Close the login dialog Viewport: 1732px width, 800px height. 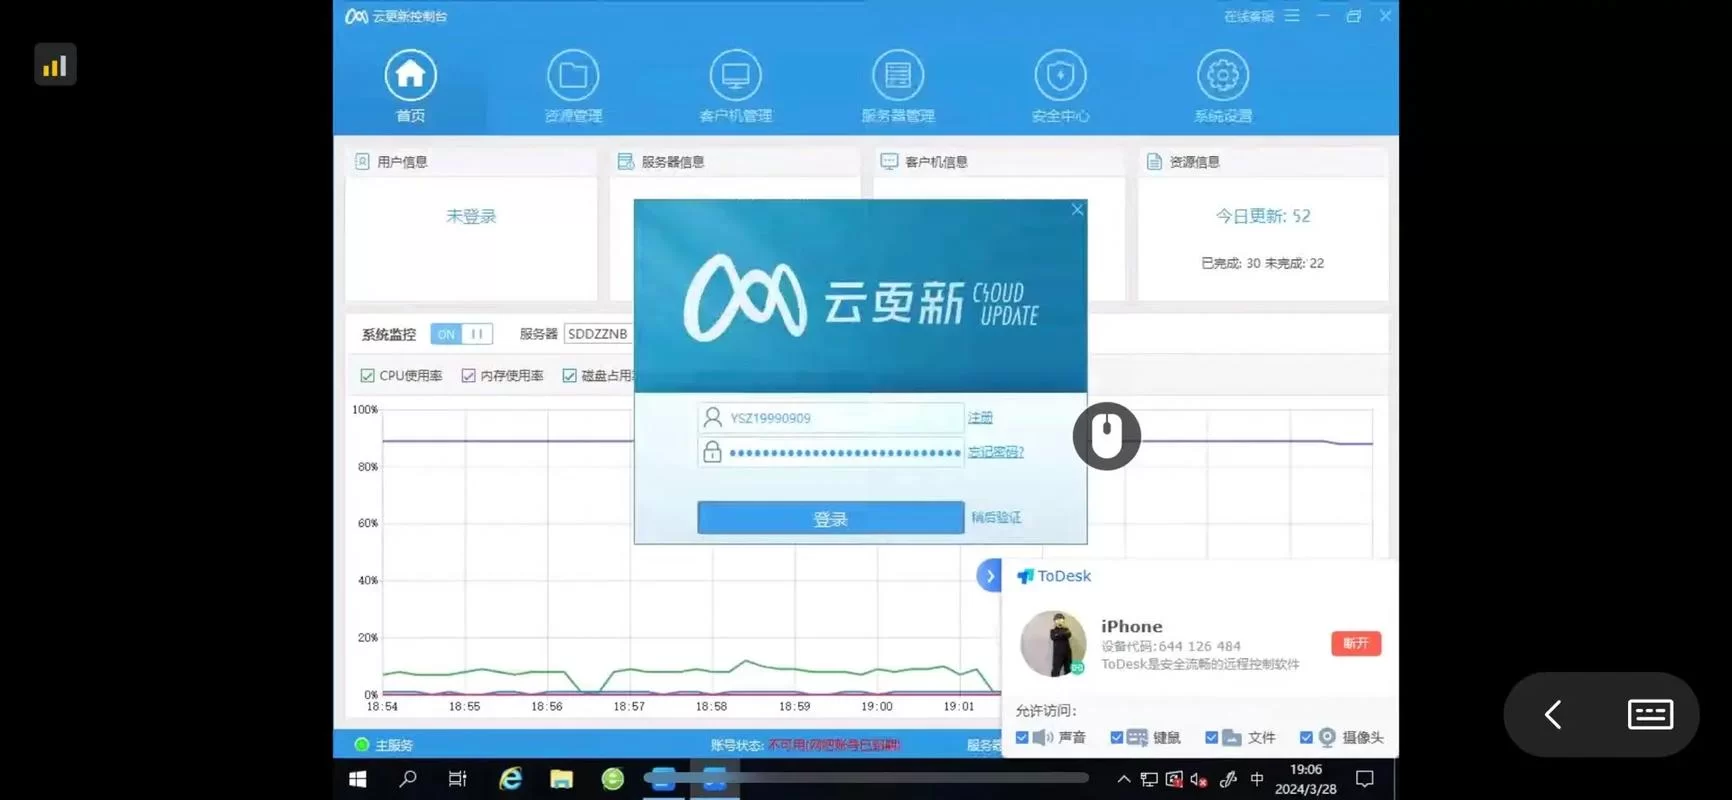[1077, 210]
